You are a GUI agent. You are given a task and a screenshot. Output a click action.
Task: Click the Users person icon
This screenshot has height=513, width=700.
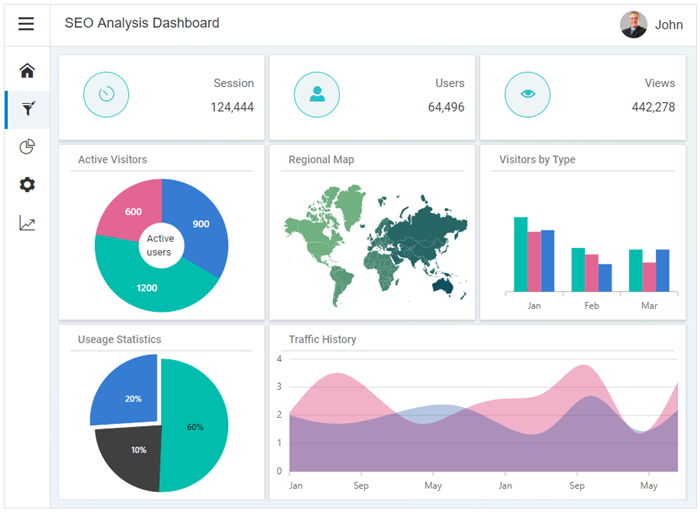click(317, 94)
